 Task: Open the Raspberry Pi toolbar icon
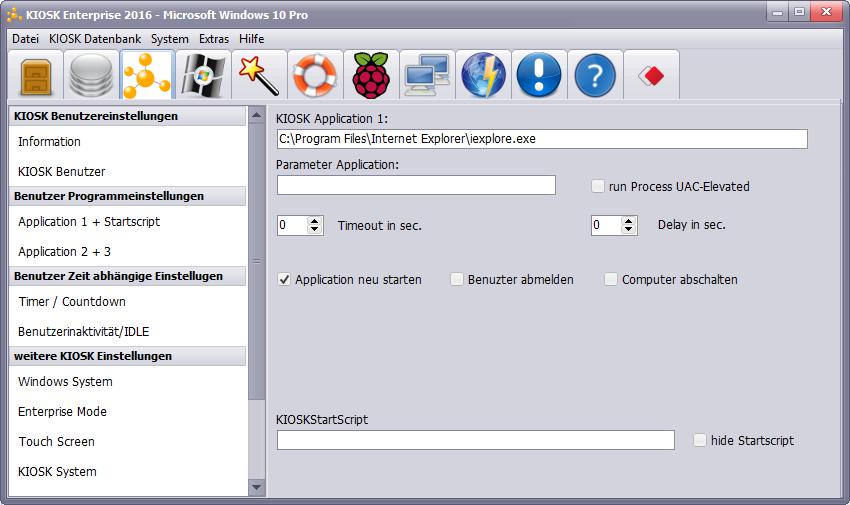(x=371, y=76)
